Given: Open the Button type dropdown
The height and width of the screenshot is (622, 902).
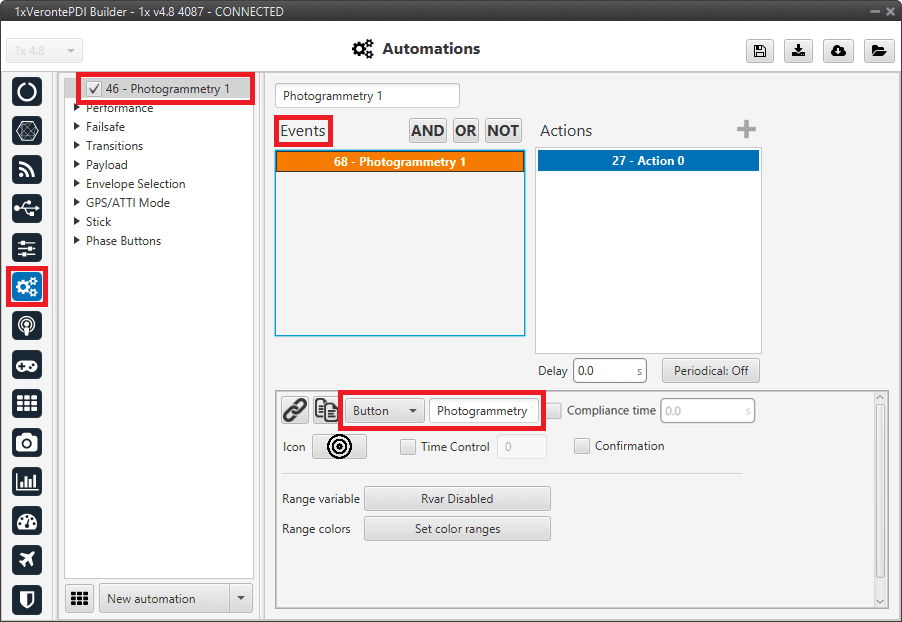Looking at the screenshot, I should (384, 410).
